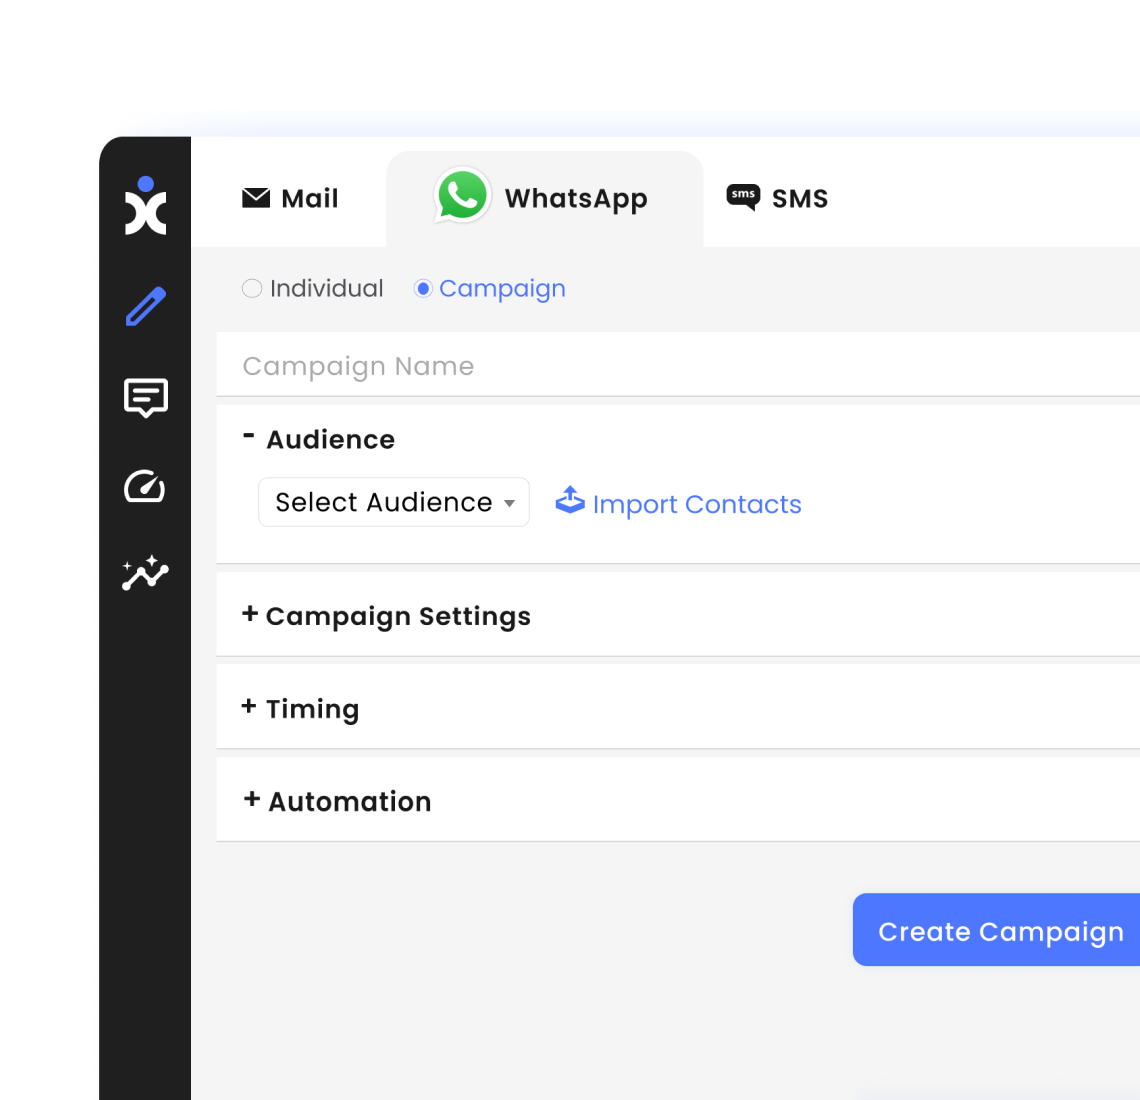Click the Campaign Name input field
Viewport: 1140px width, 1100px height.
pyautogui.click(x=678, y=365)
